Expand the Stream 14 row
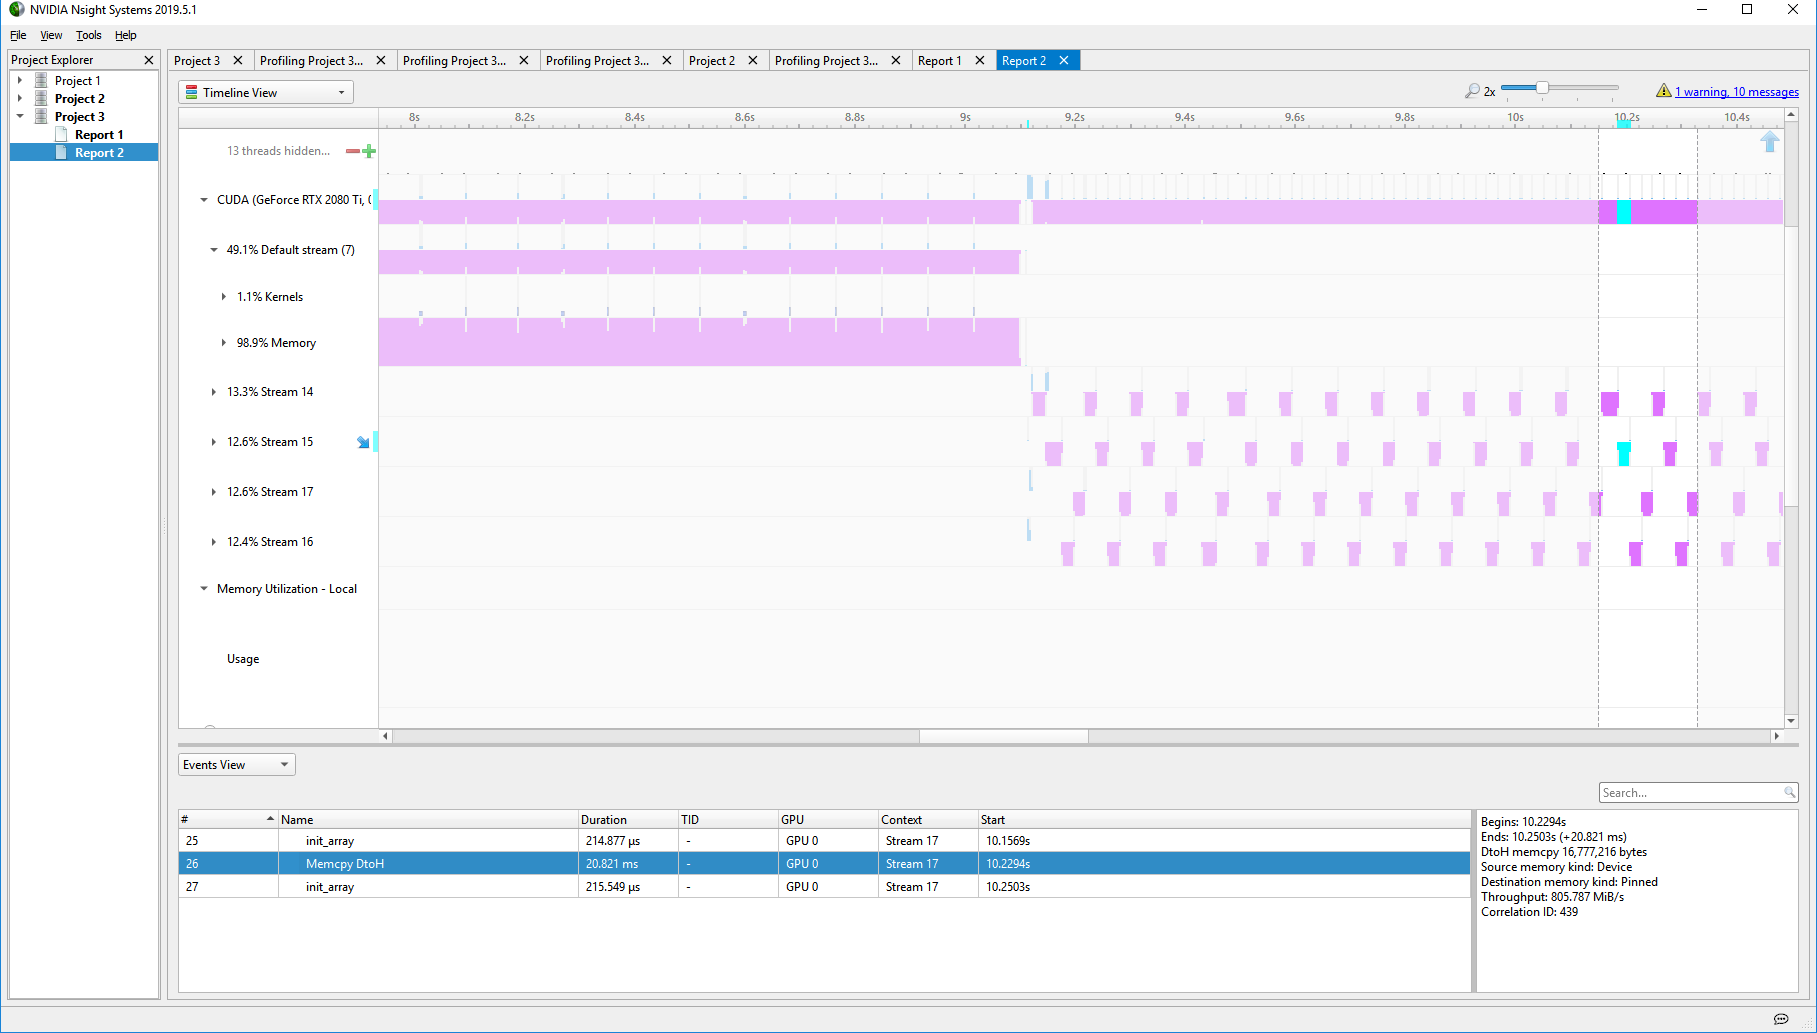Viewport: 1817px width, 1033px height. [x=214, y=392]
